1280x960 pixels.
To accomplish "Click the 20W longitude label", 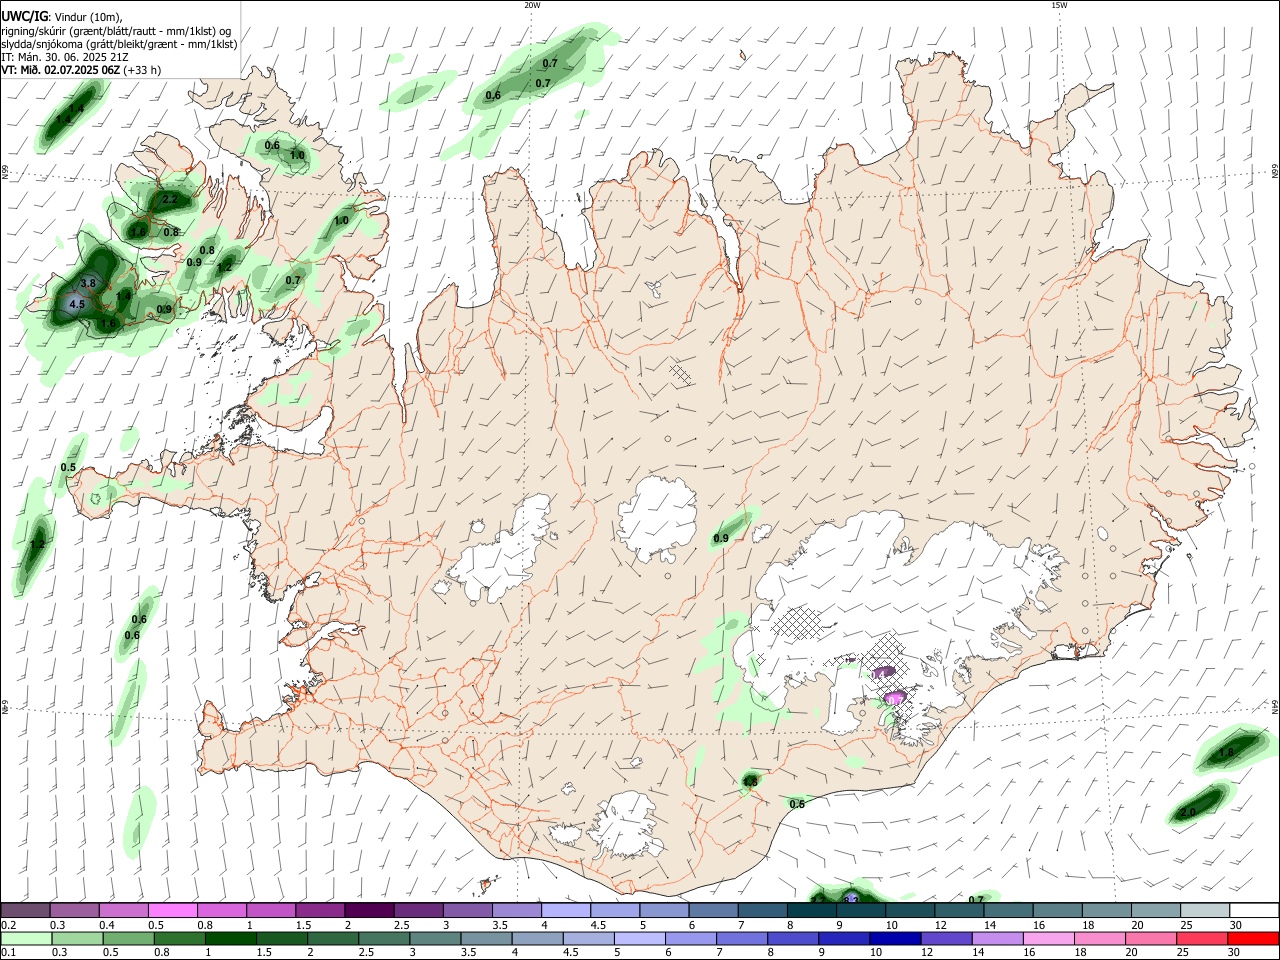I will pos(532,5).
